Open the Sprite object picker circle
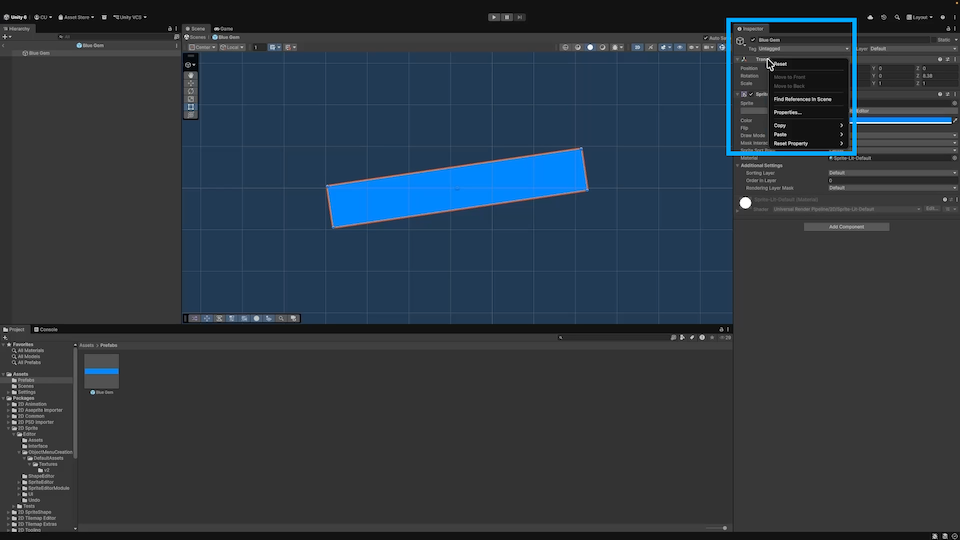The image size is (960, 540). pos(954,103)
